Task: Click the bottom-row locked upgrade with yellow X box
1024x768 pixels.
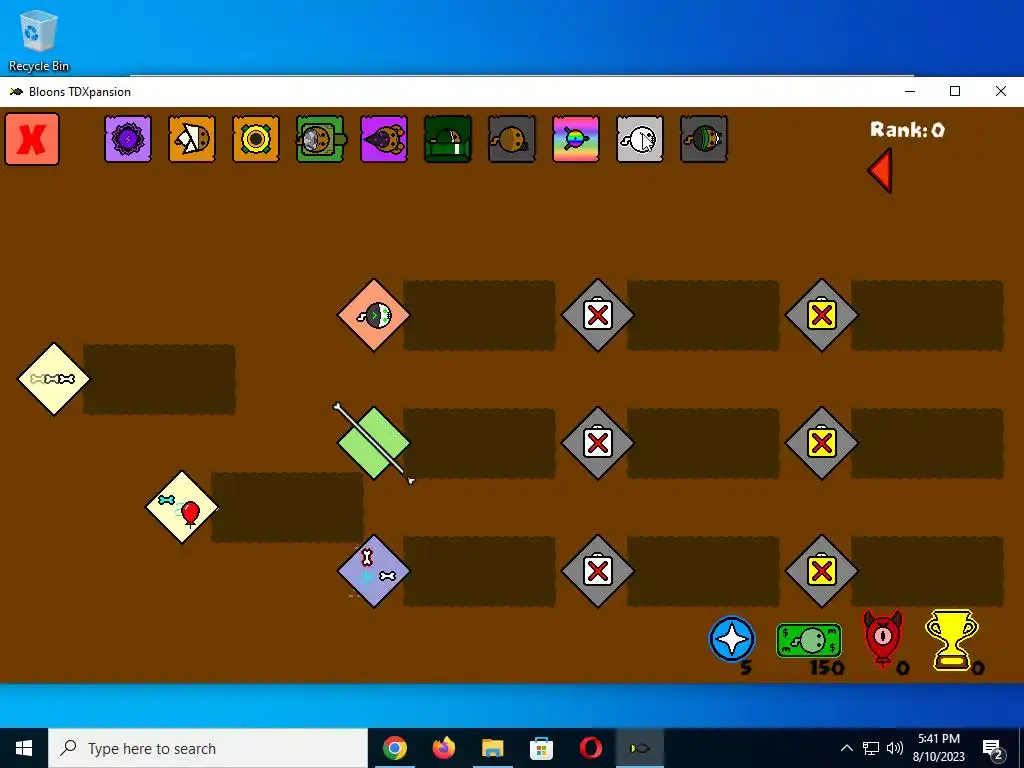Action: click(x=822, y=571)
